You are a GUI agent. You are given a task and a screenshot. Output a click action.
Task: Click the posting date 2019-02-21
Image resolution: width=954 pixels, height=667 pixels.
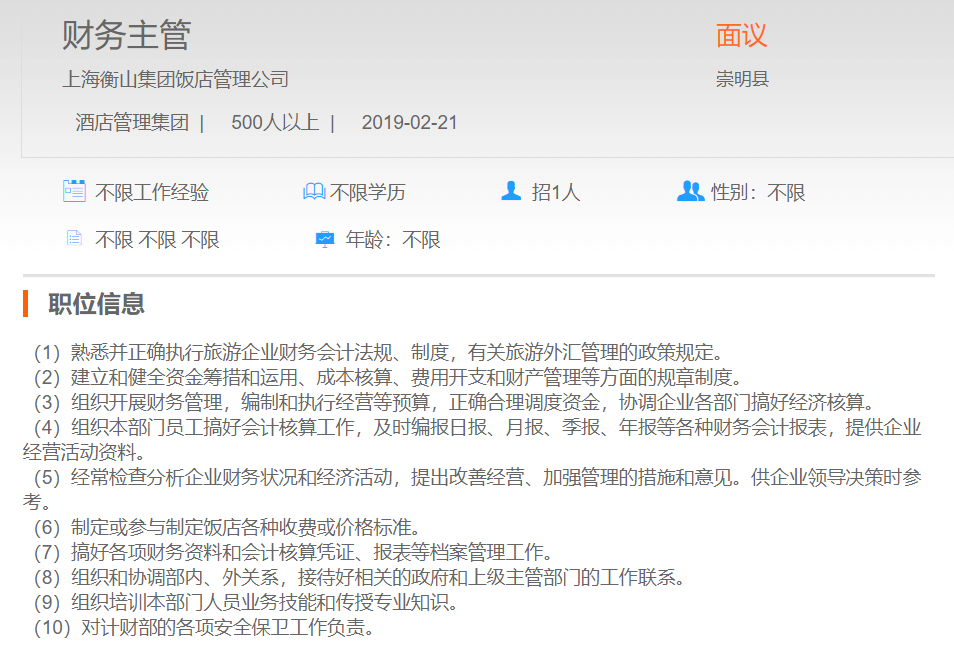pyautogui.click(x=409, y=123)
